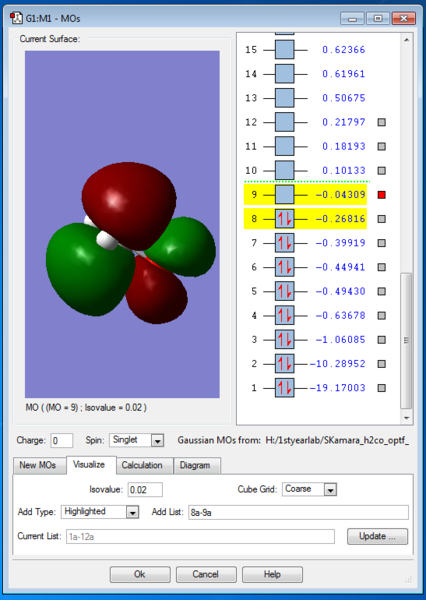Click the Current List field
This screenshot has width=426, height=600.
[x=200, y=536]
